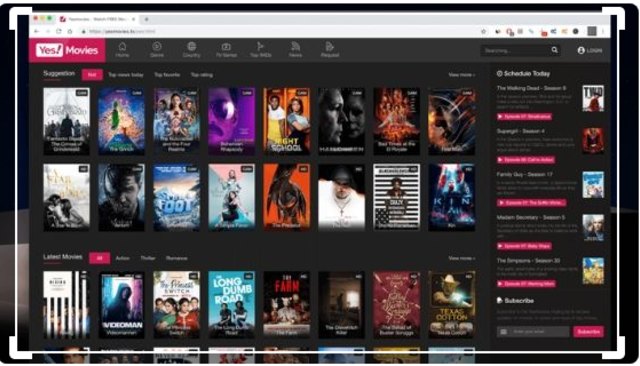This screenshot has height=366, width=640.
Task: Click the Walking Dead schedule thumbnail
Action: (x=593, y=98)
